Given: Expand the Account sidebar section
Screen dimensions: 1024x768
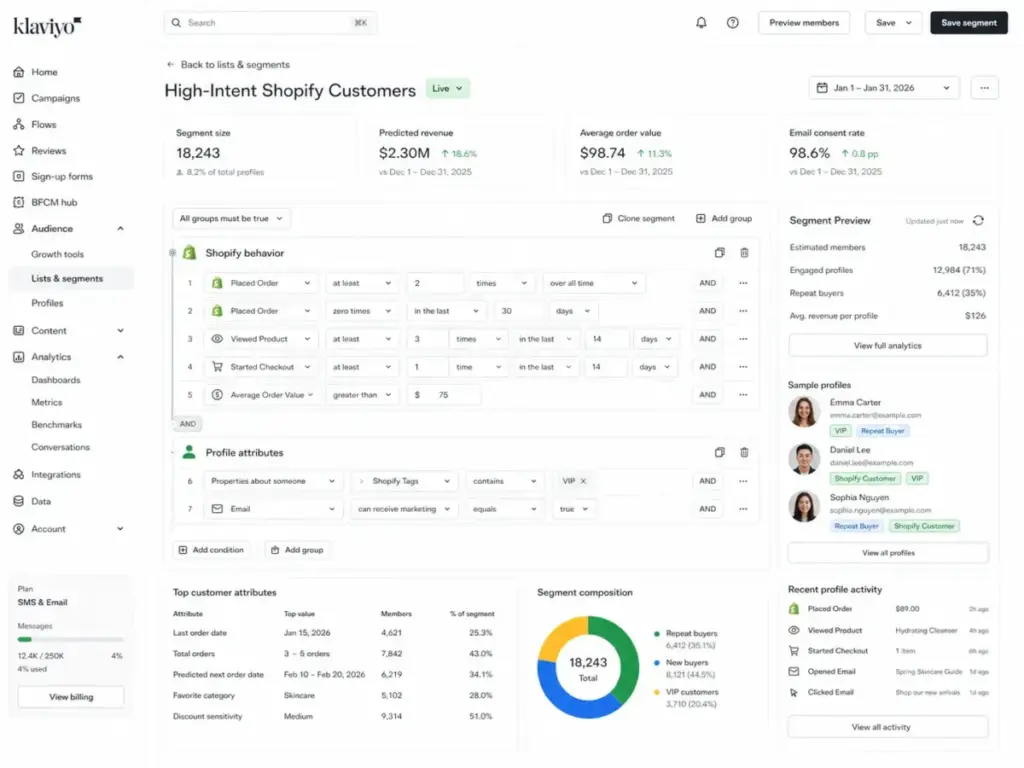Looking at the screenshot, I should point(120,529).
